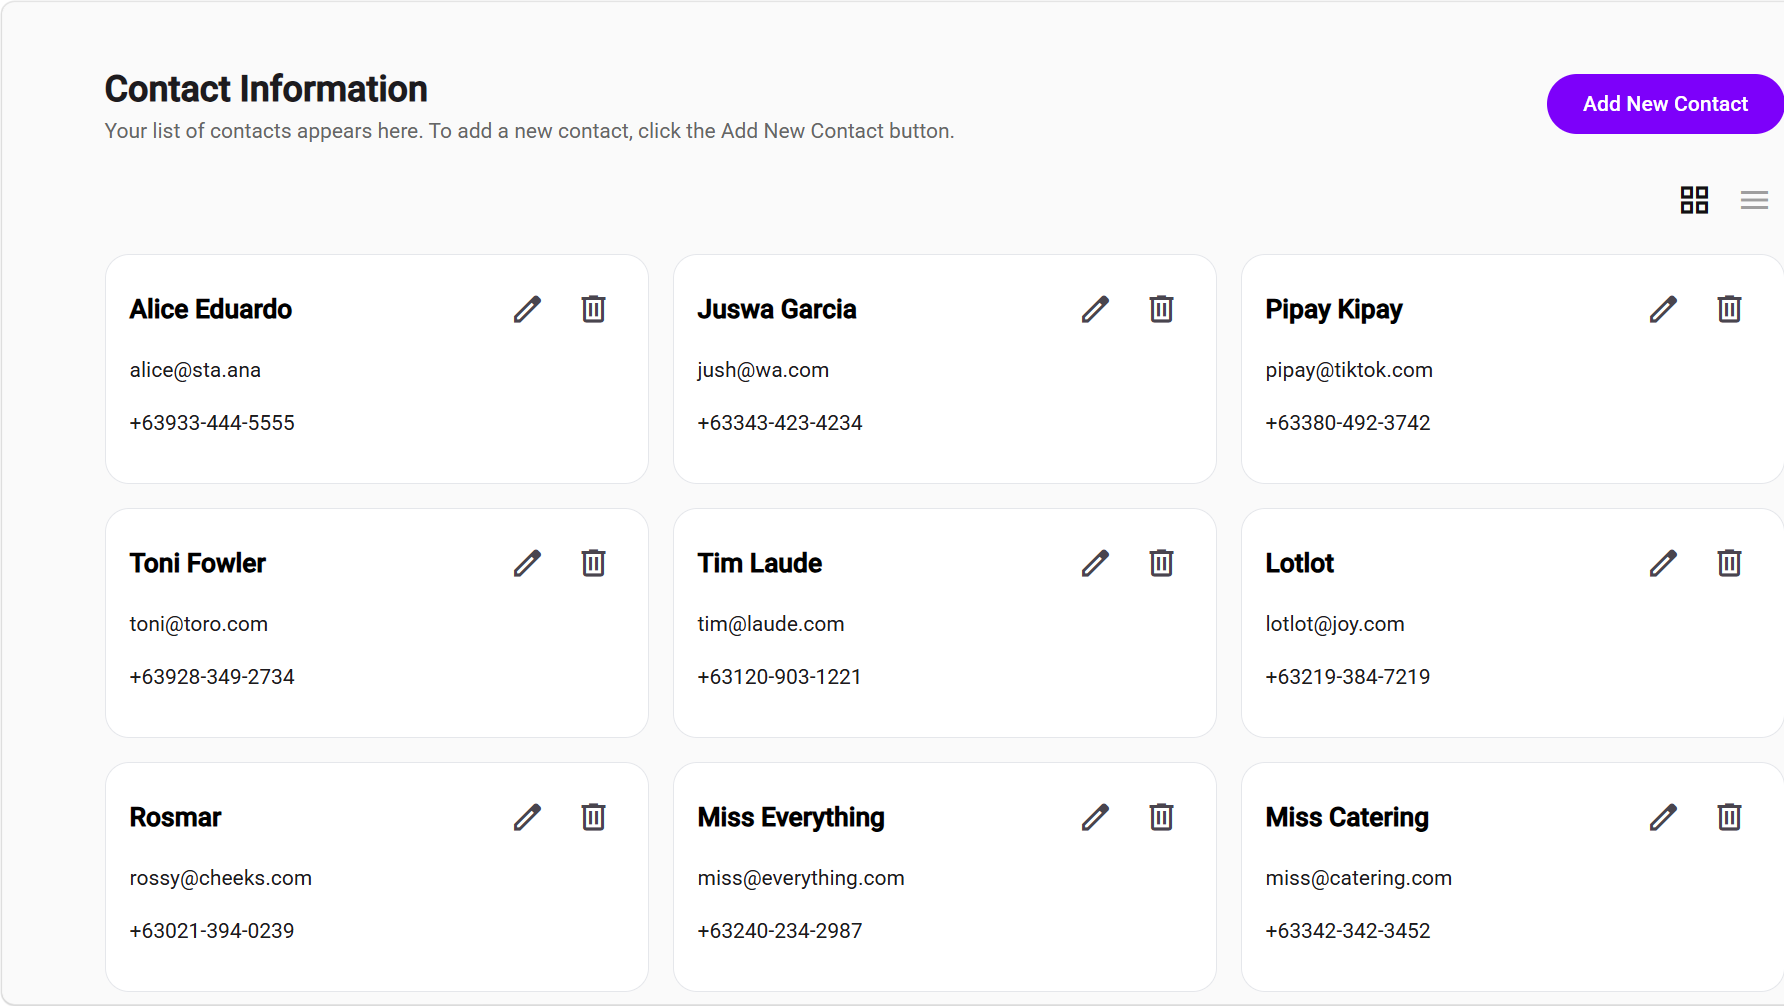Image resolution: width=1784 pixels, height=1007 pixels.
Task: Click the rossy@cheeks.com email
Action: 221,878
